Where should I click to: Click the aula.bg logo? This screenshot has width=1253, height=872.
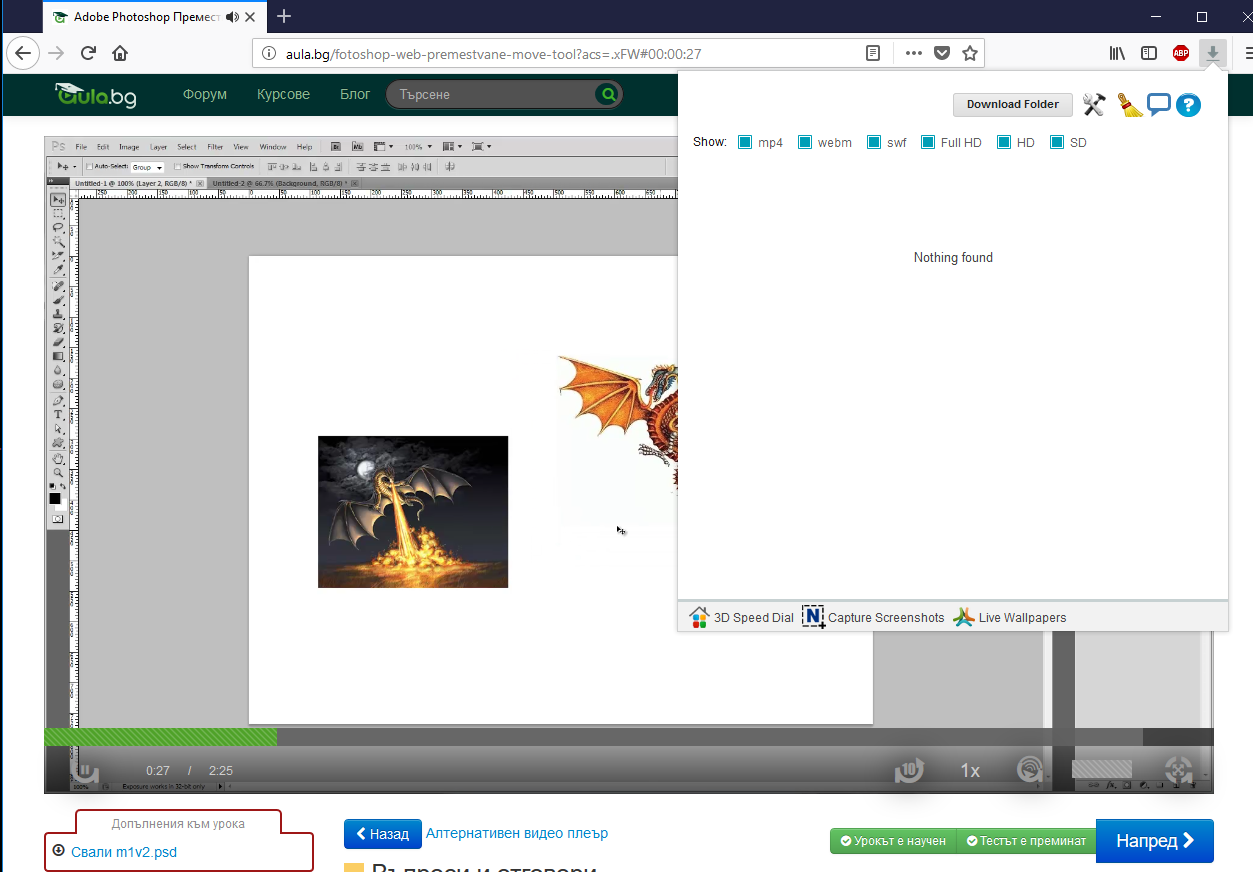click(x=95, y=94)
